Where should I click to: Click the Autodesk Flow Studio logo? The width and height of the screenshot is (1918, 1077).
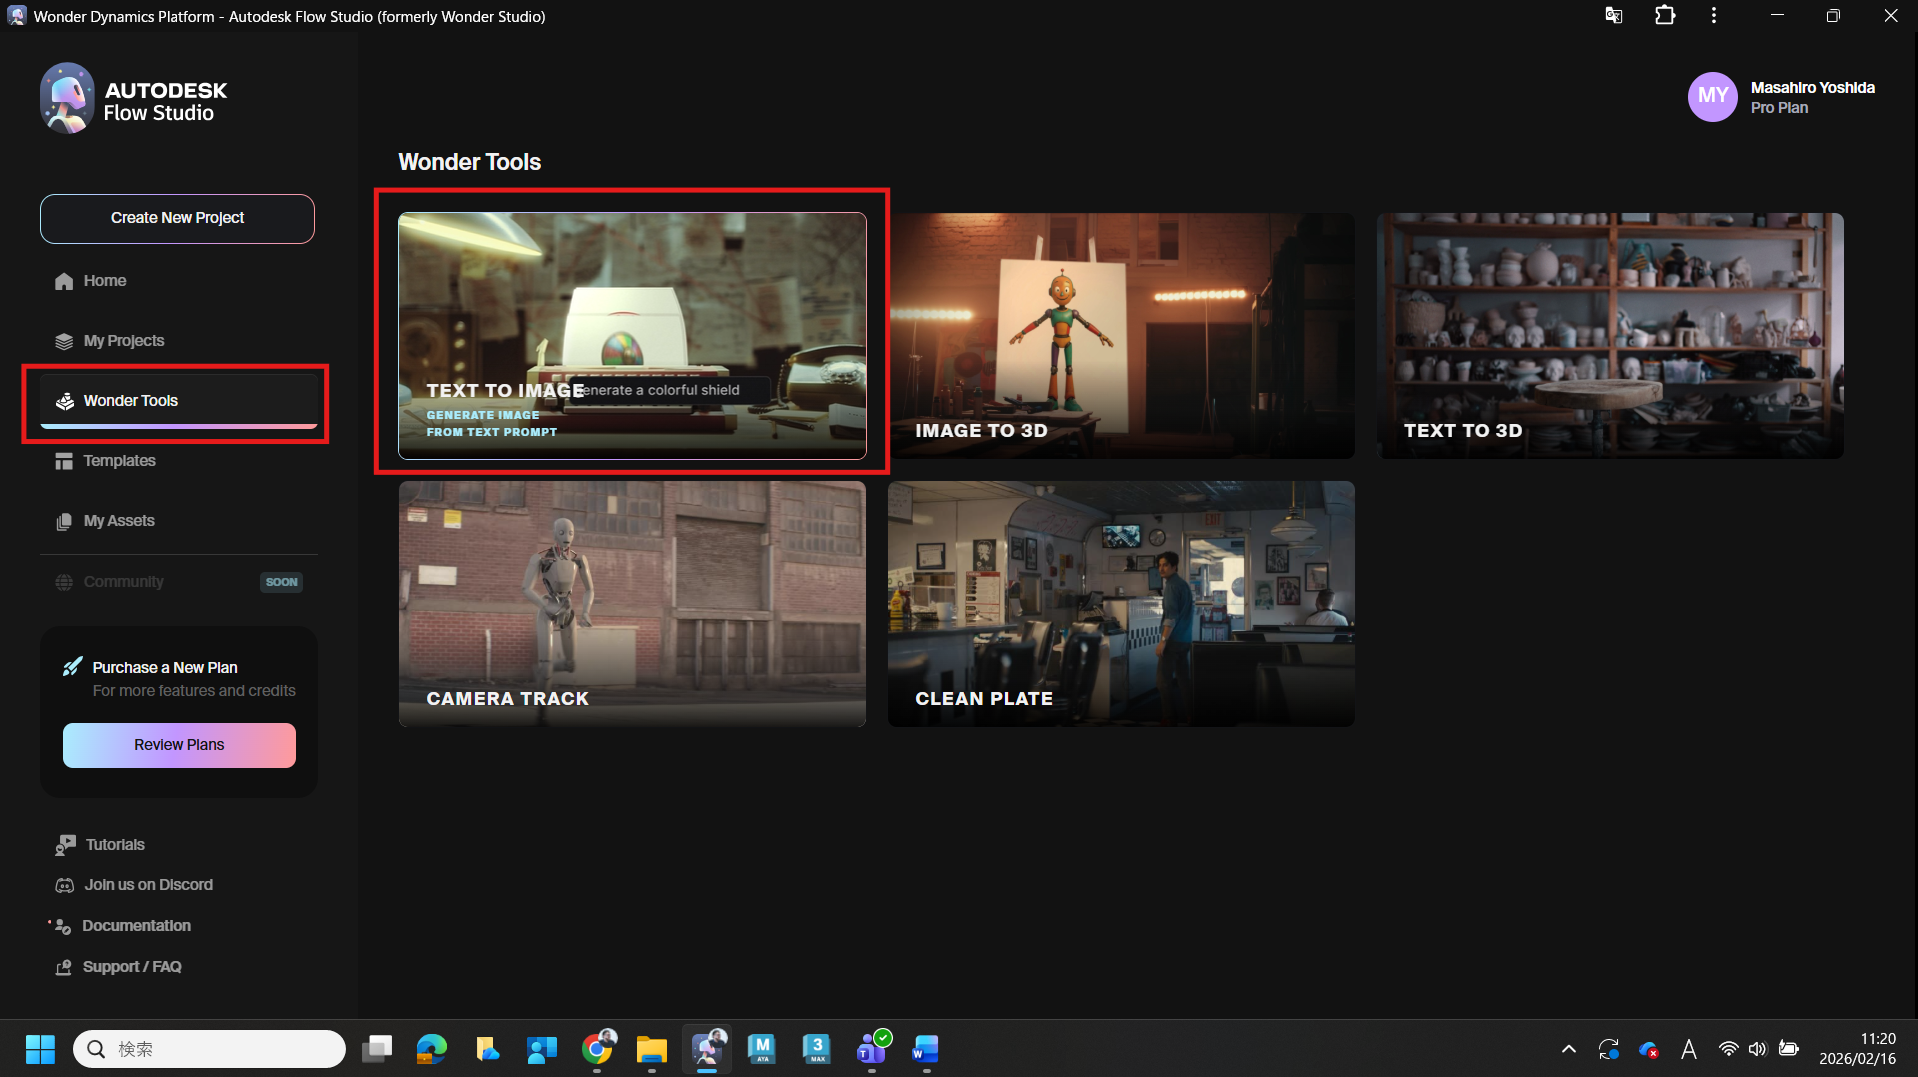tap(133, 100)
